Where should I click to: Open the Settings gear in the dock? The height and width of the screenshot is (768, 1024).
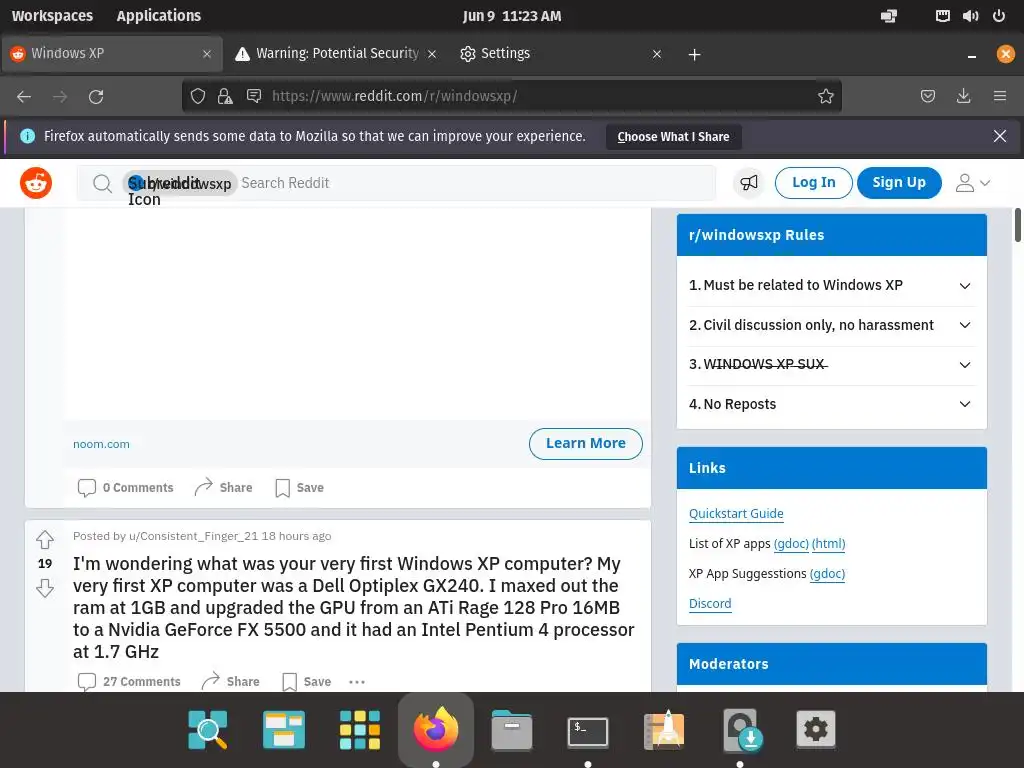(x=816, y=729)
